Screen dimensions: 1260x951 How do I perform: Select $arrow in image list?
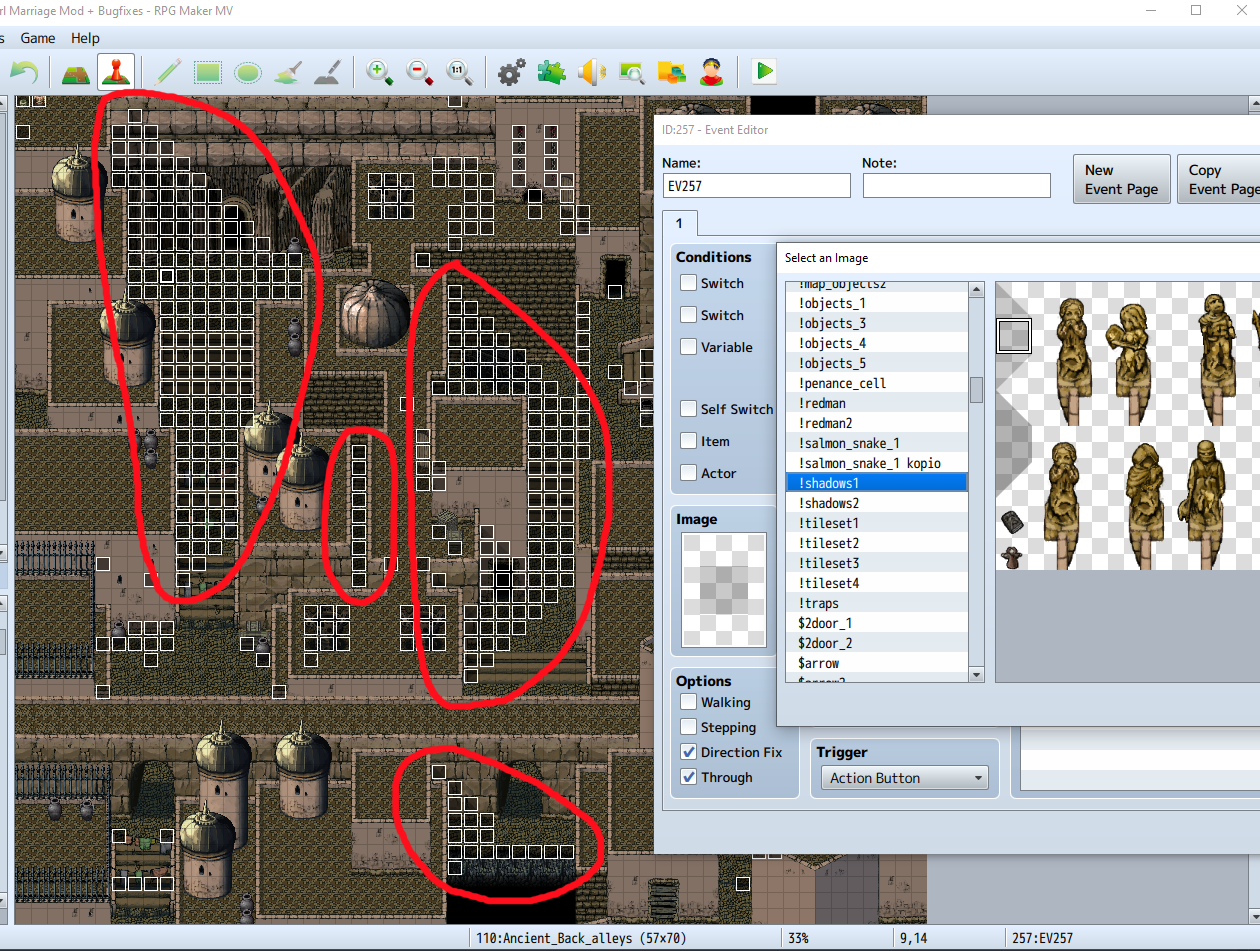click(877, 663)
